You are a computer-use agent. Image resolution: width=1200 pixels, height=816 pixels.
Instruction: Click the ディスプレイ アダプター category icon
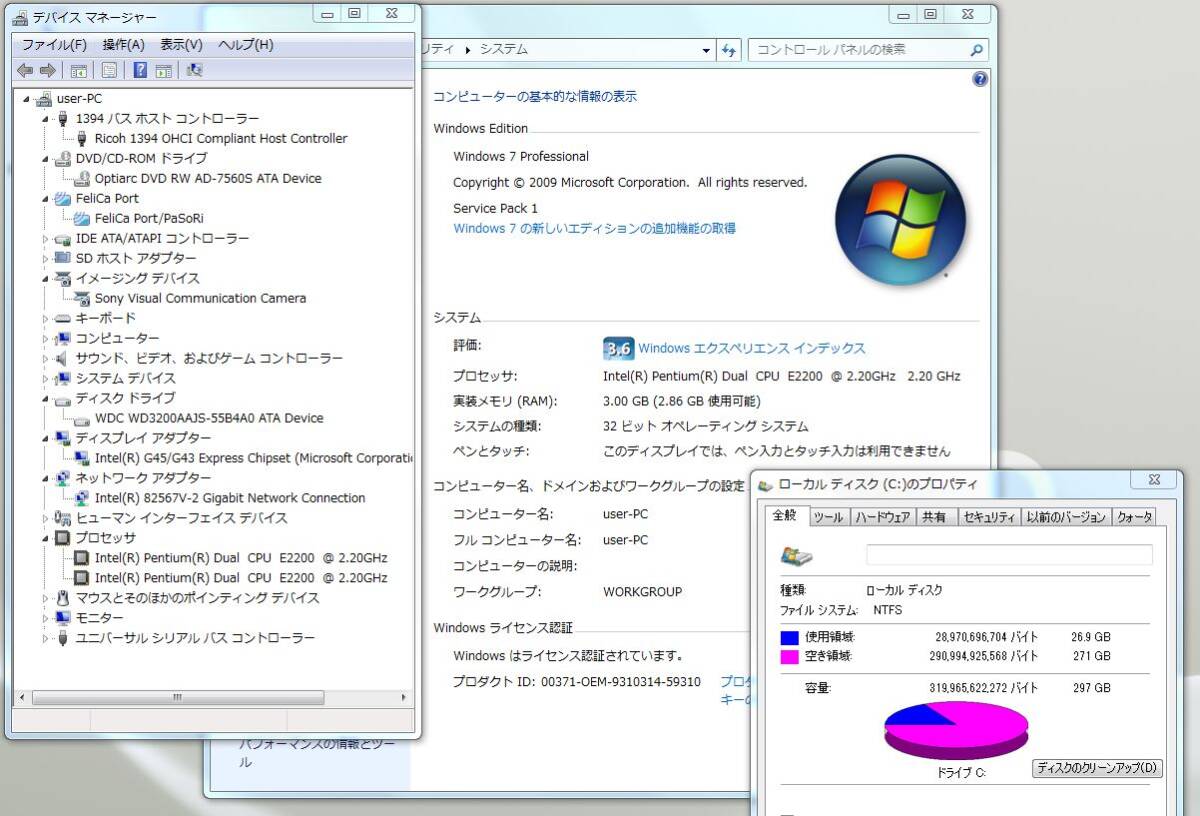point(63,438)
